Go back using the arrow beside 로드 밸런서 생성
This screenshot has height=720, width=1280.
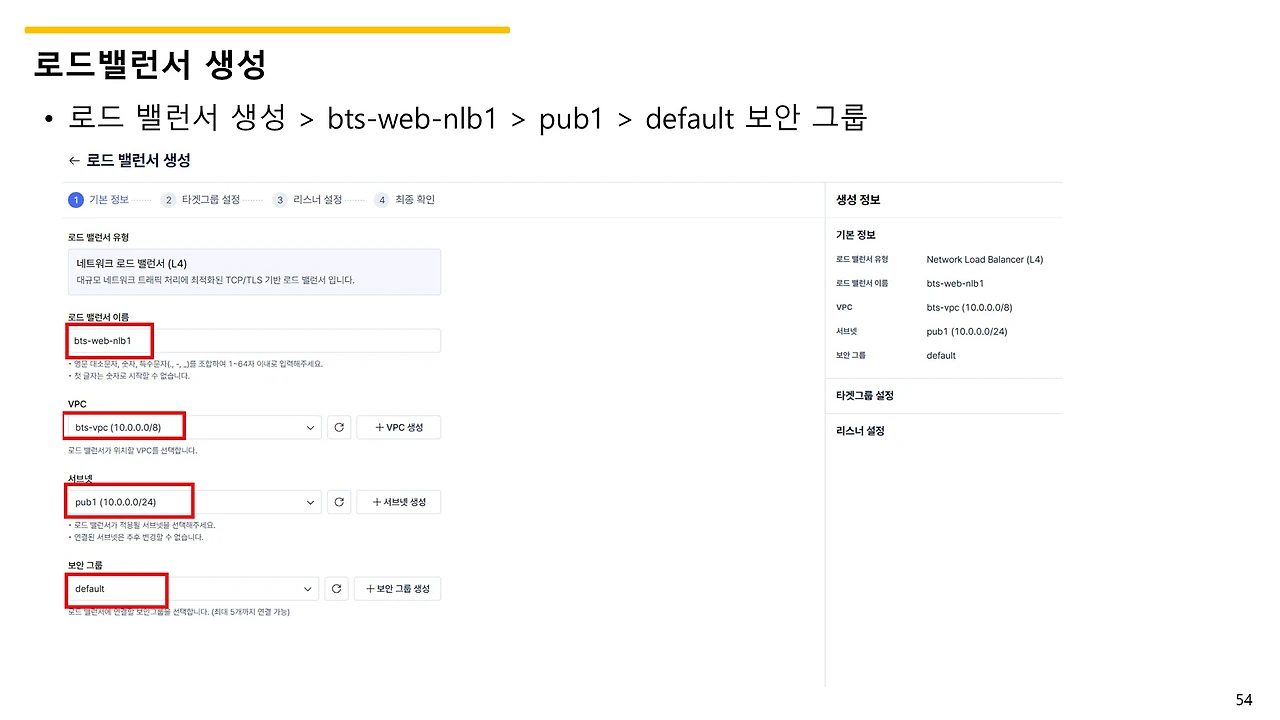(x=73, y=160)
